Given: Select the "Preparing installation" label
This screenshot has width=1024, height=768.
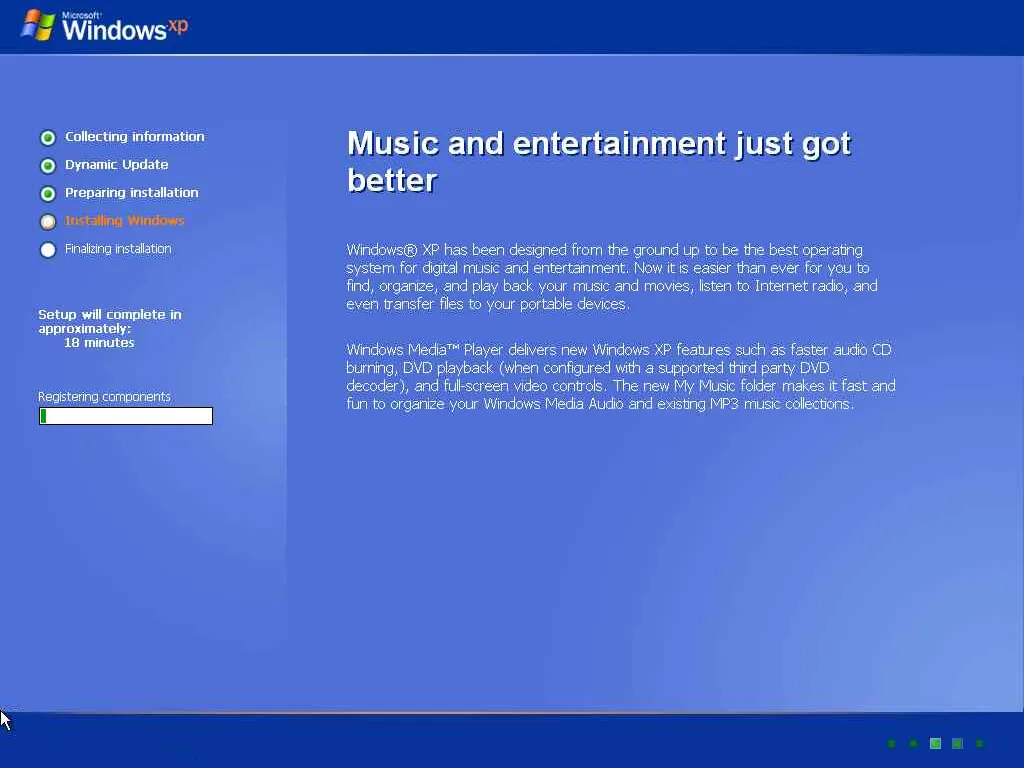Looking at the screenshot, I should point(131,193).
